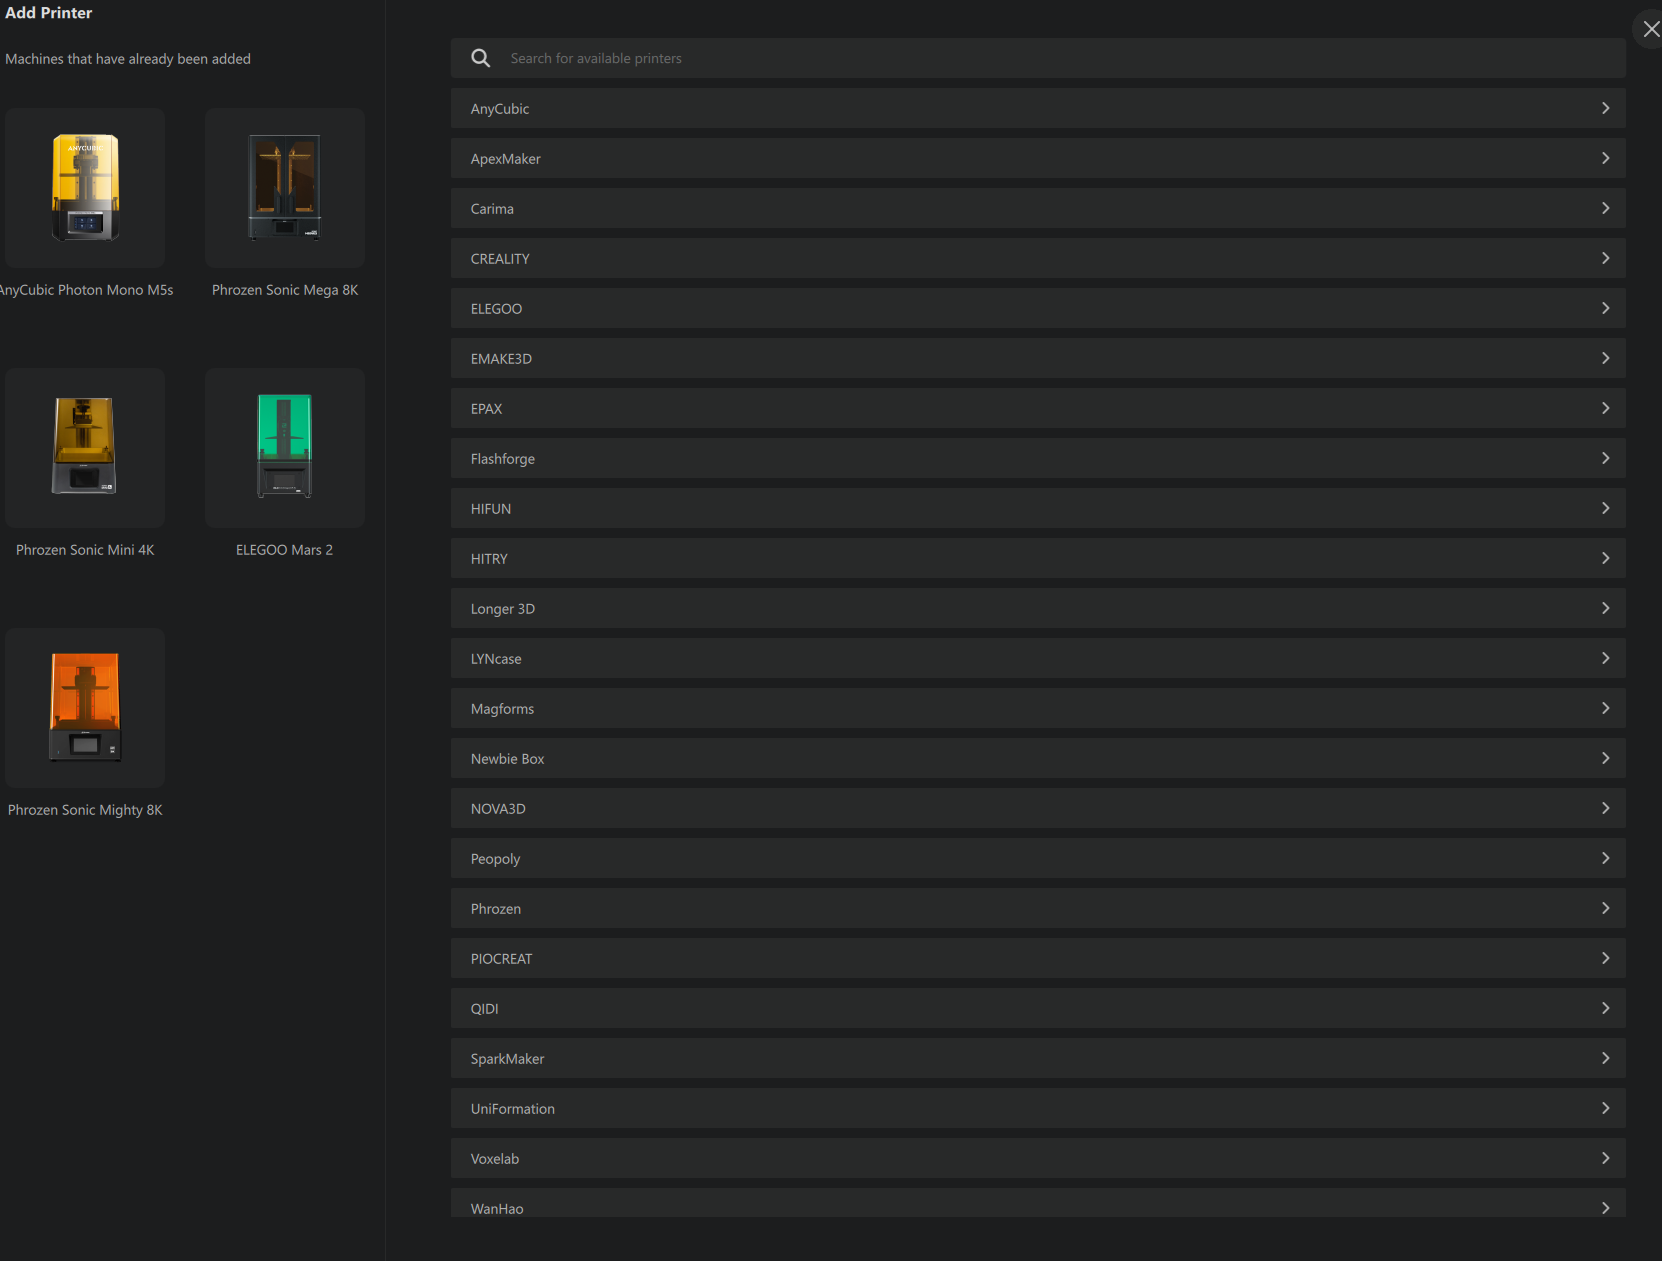
Task: Open the ELEGOO manufacturer list
Action: coord(1037,308)
